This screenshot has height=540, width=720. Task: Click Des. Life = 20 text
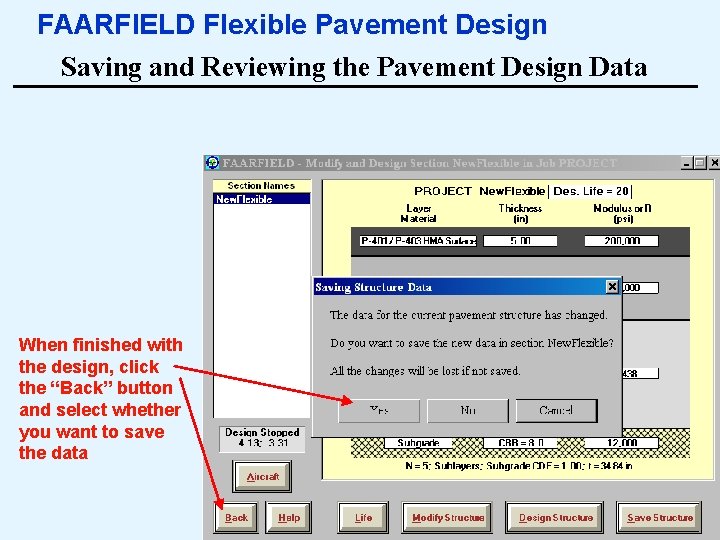point(591,191)
